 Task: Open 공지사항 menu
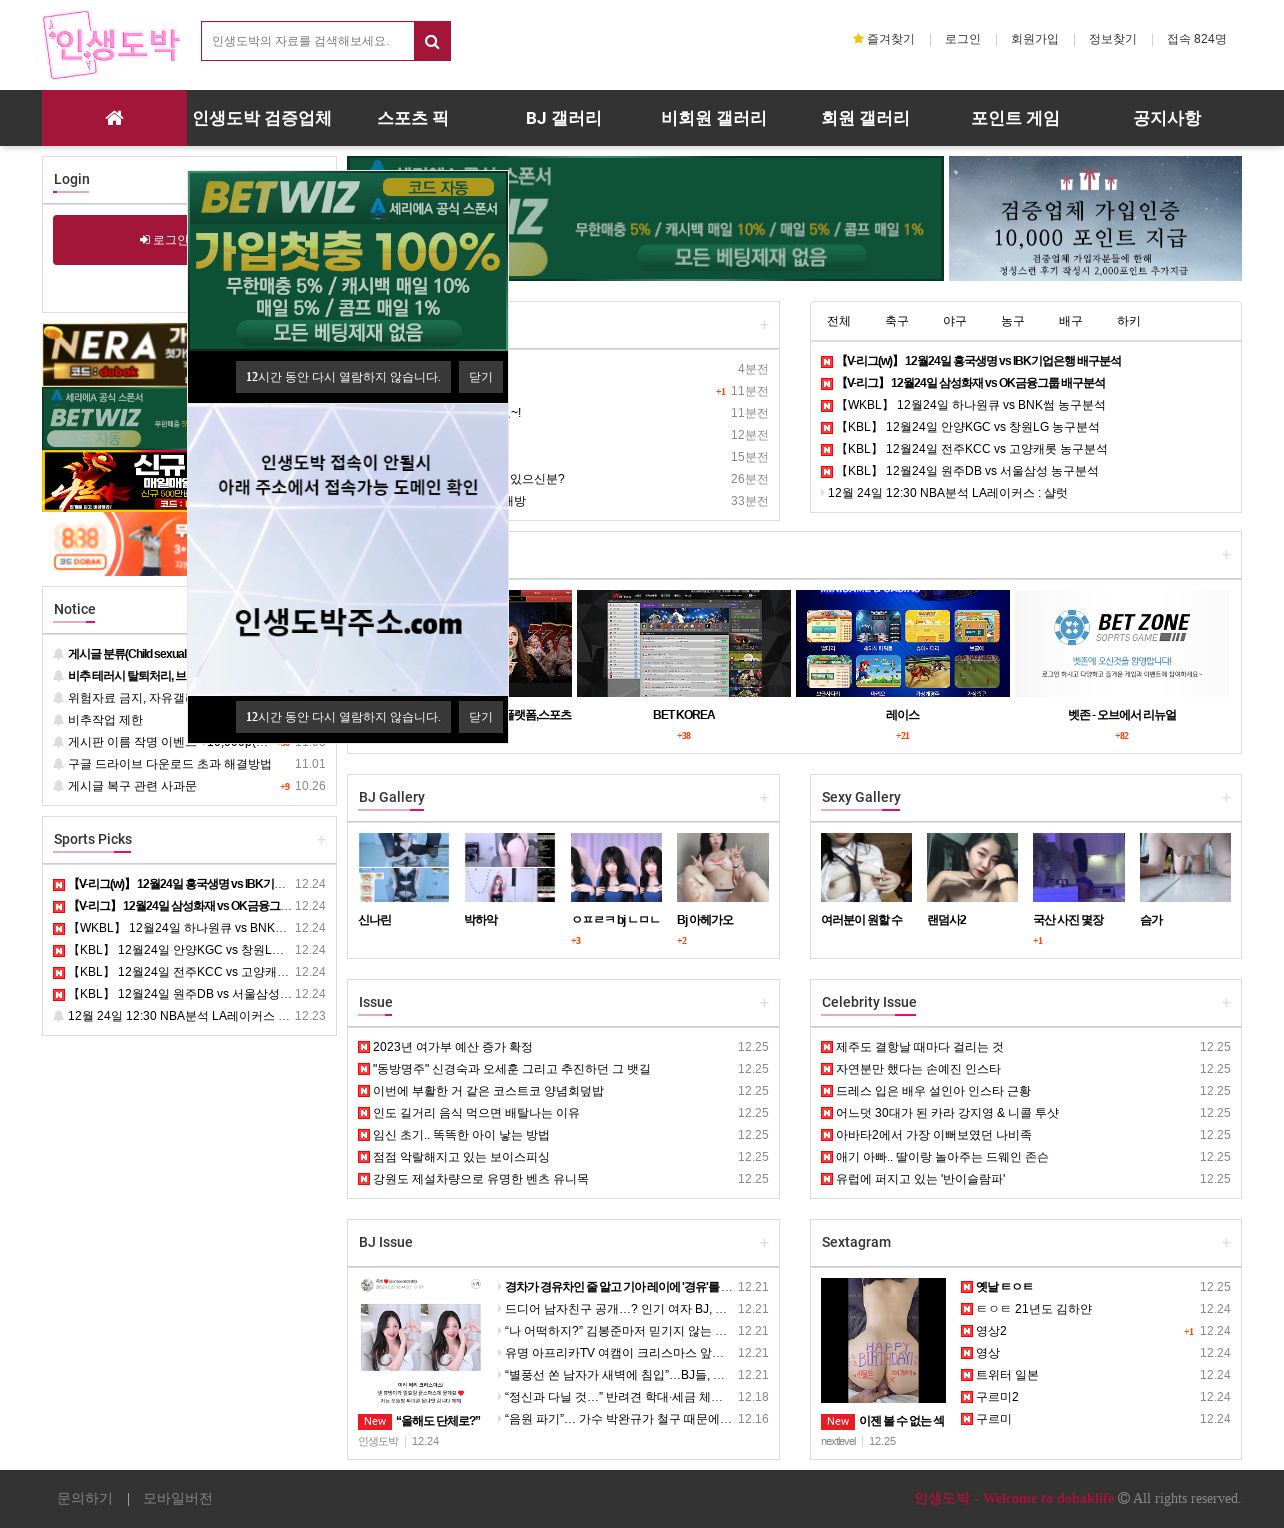1167,118
